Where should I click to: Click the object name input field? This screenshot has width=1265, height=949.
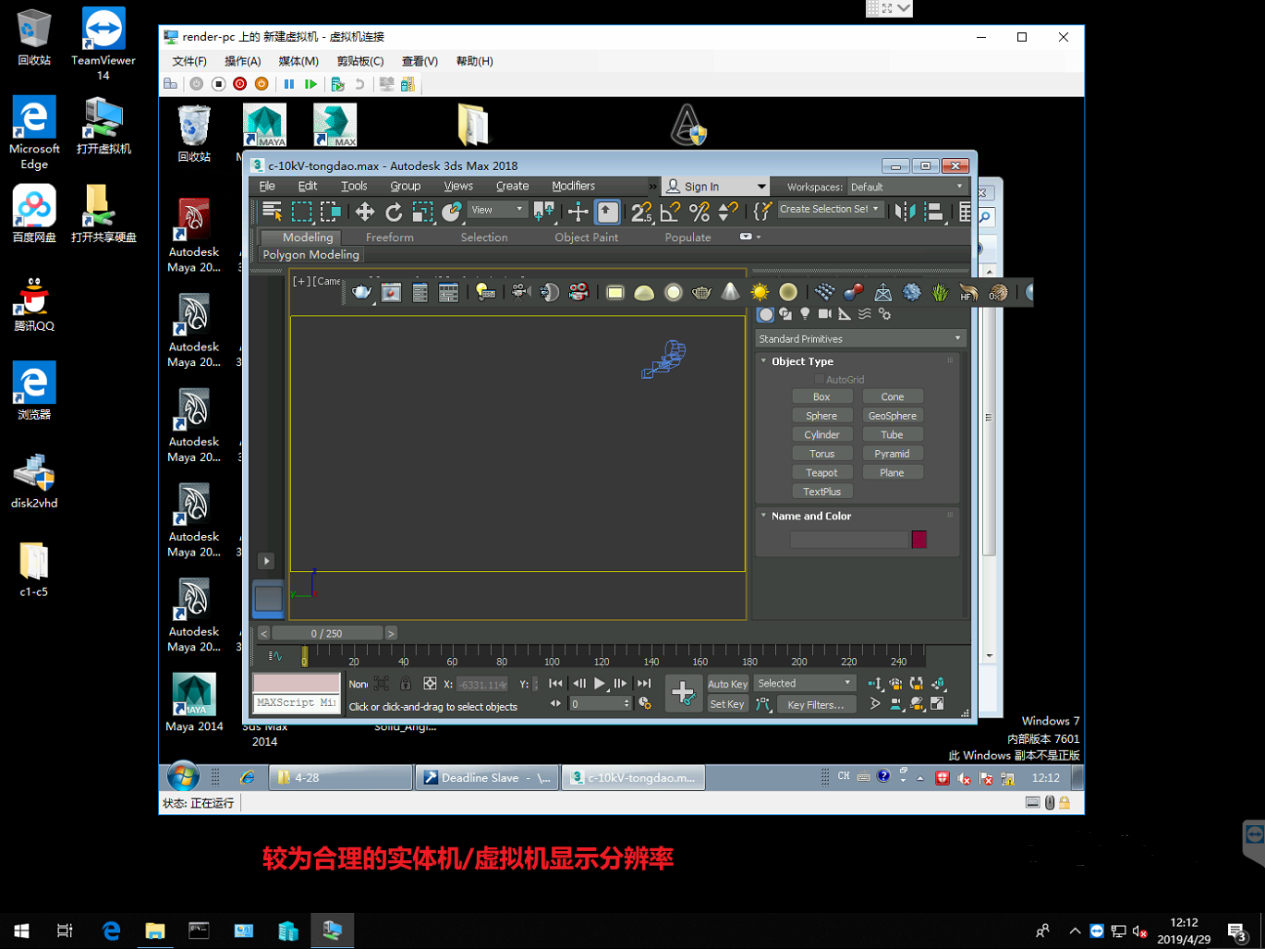pos(849,540)
